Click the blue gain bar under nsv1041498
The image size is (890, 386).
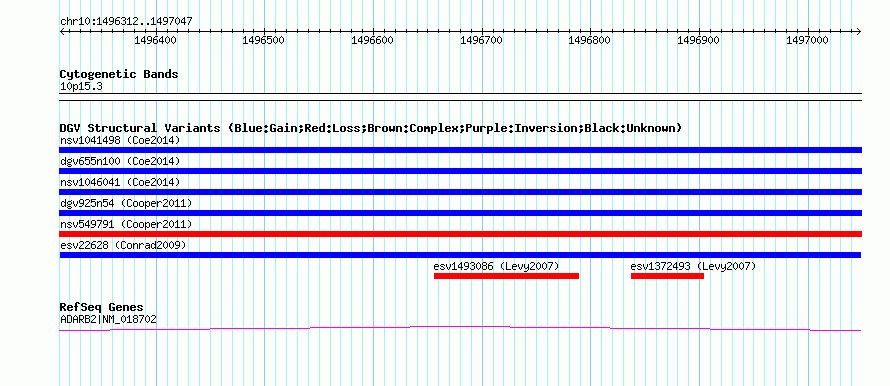pyautogui.click(x=460, y=150)
